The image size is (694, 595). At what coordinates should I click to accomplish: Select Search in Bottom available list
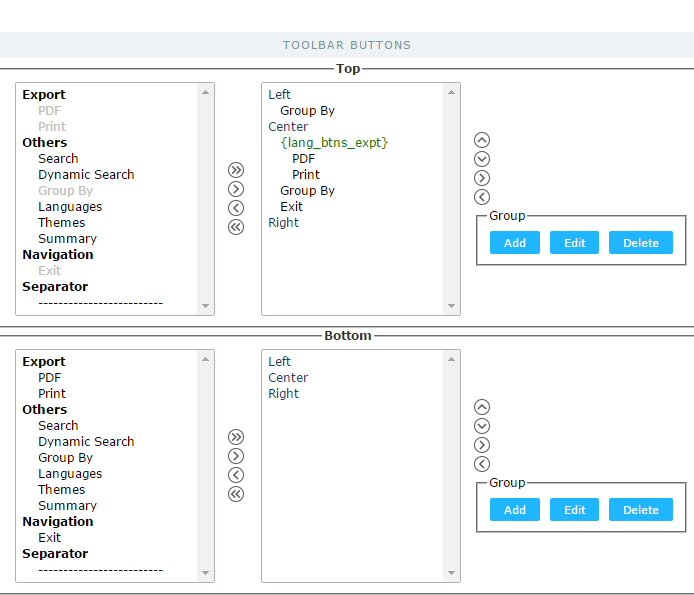pyautogui.click(x=58, y=425)
